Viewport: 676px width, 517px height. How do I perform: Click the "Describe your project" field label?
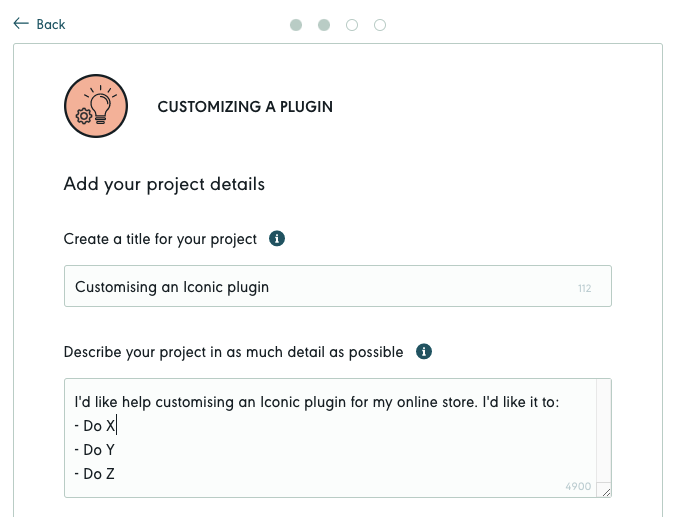click(233, 352)
